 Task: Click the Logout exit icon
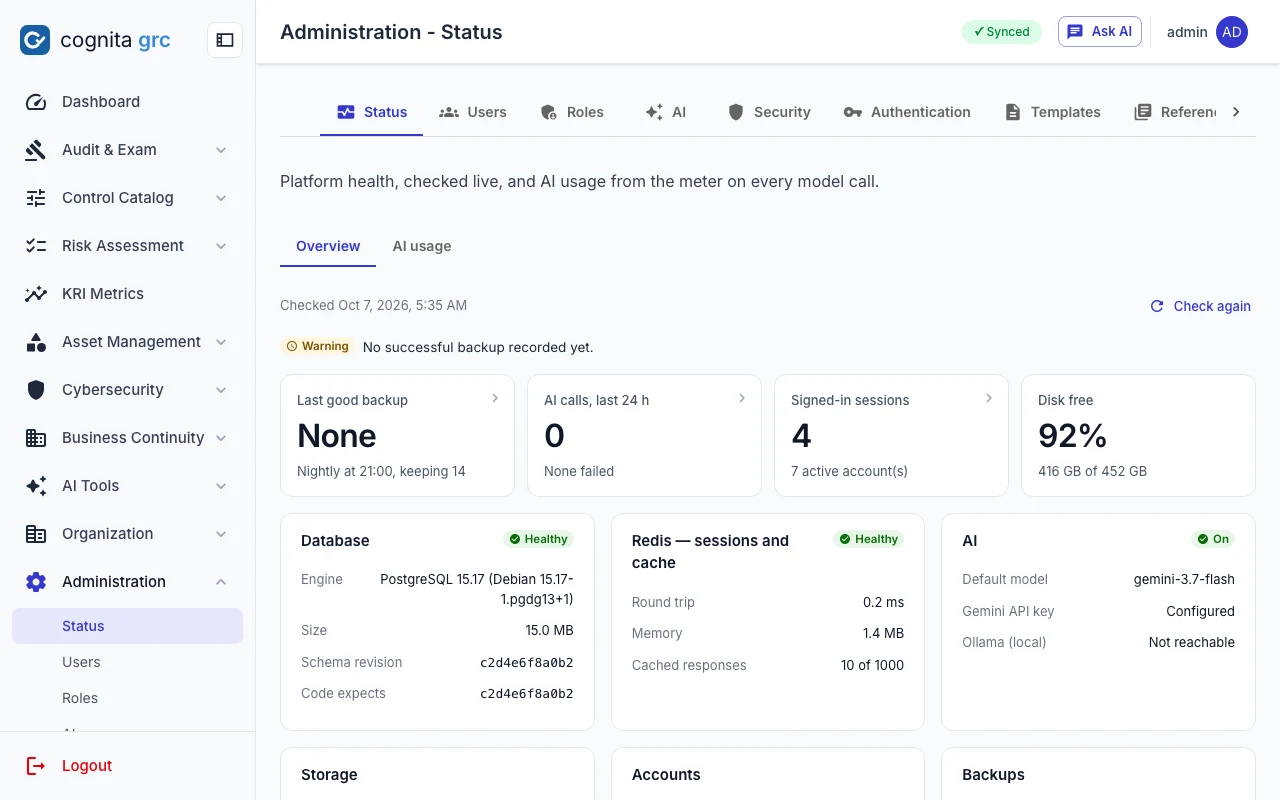click(36, 766)
